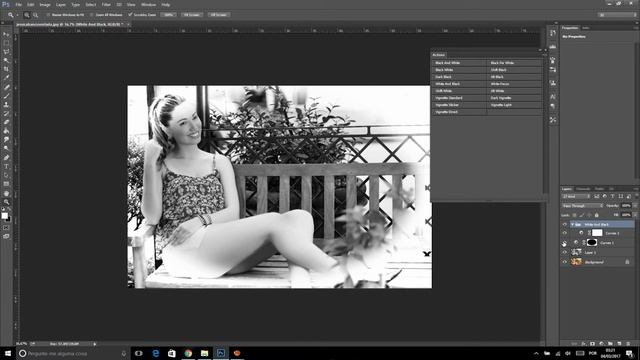The height and width of the screenshot is (360, 640).
Task: Click the Fill Screen button
Action: [x=219, y=15]
